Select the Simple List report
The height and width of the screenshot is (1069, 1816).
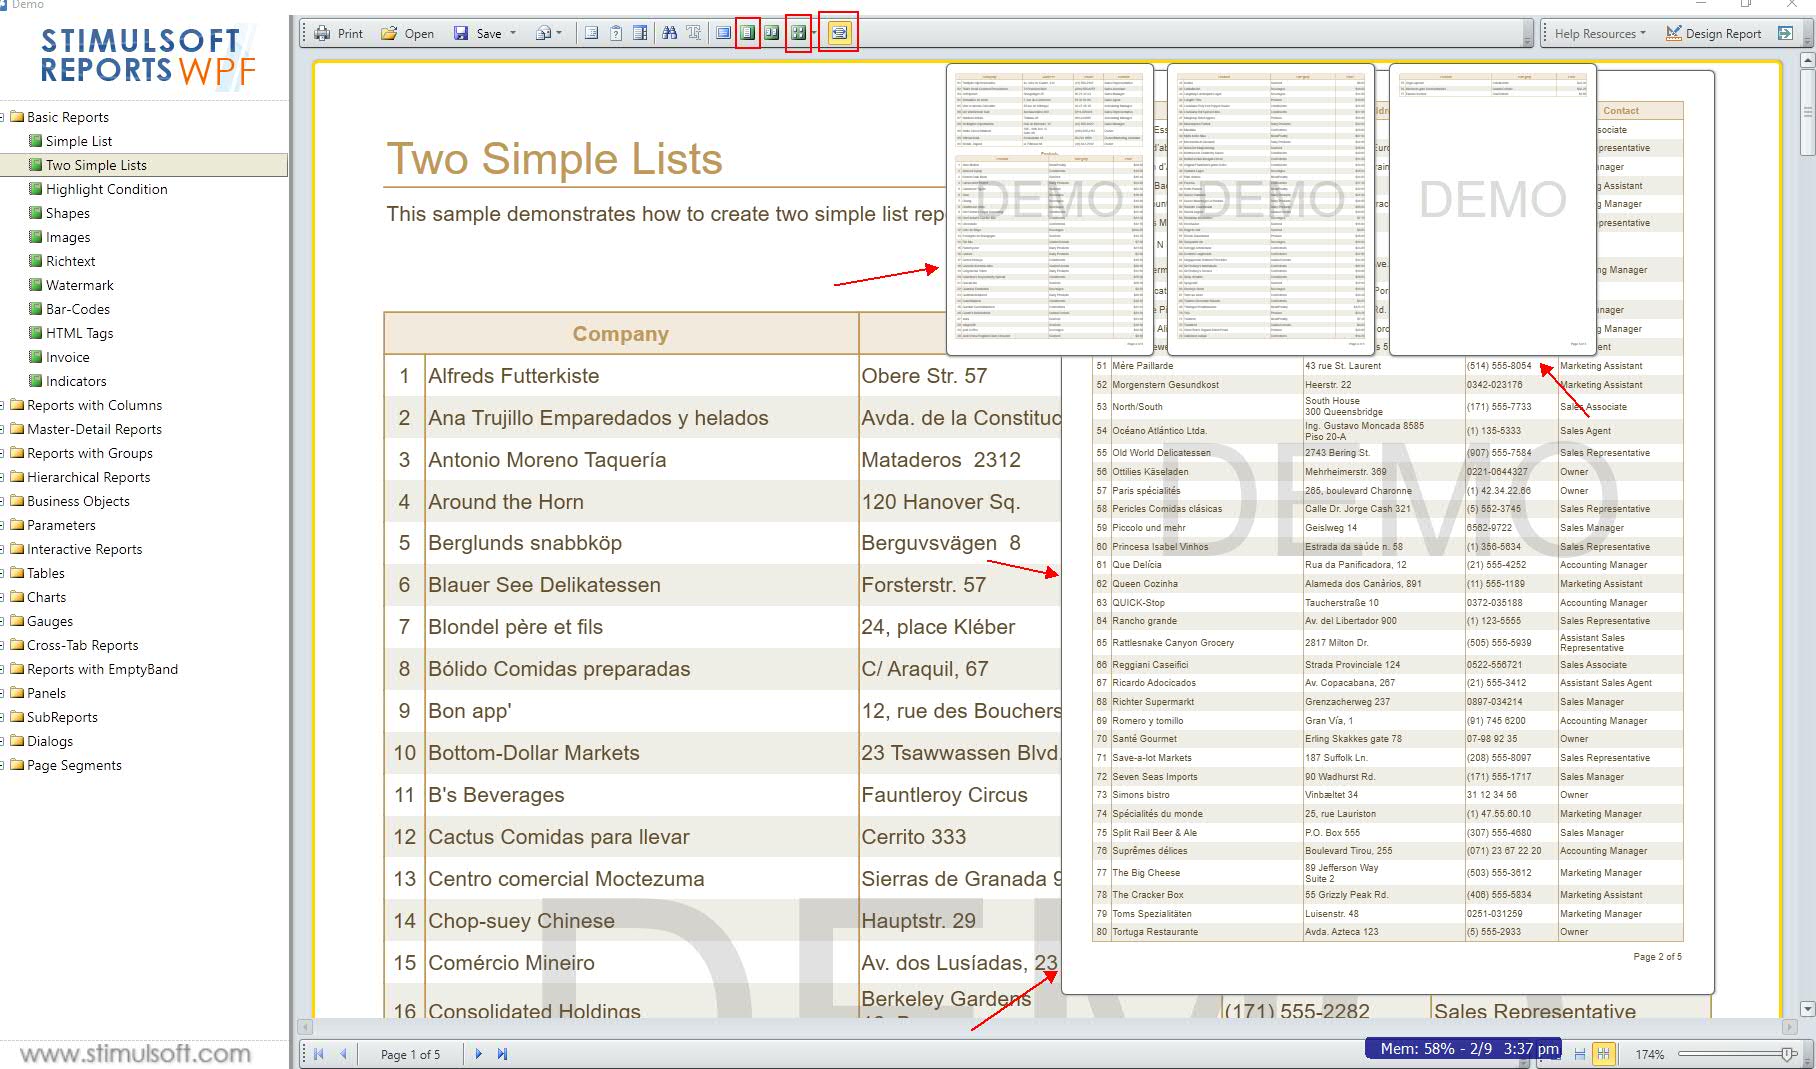[79, 141]
